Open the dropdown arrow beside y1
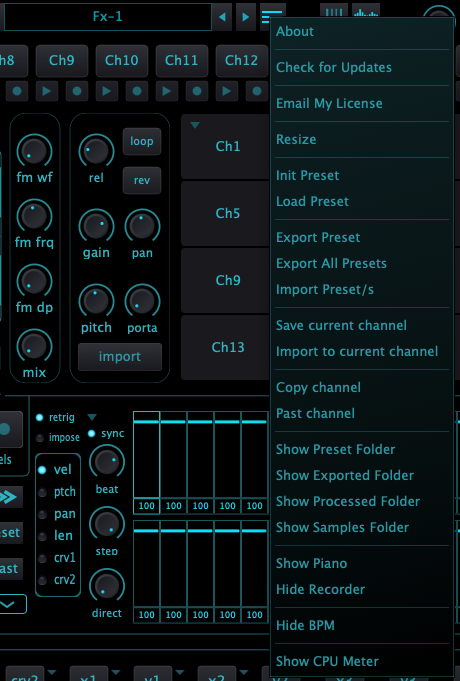460x681 pixels. [x=180, y=673]
